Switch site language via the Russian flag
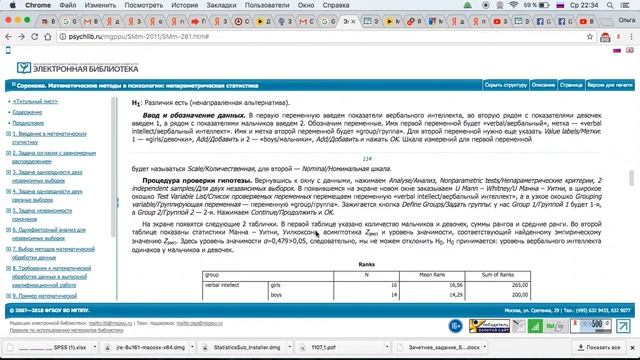 click(x=617, y=50)
